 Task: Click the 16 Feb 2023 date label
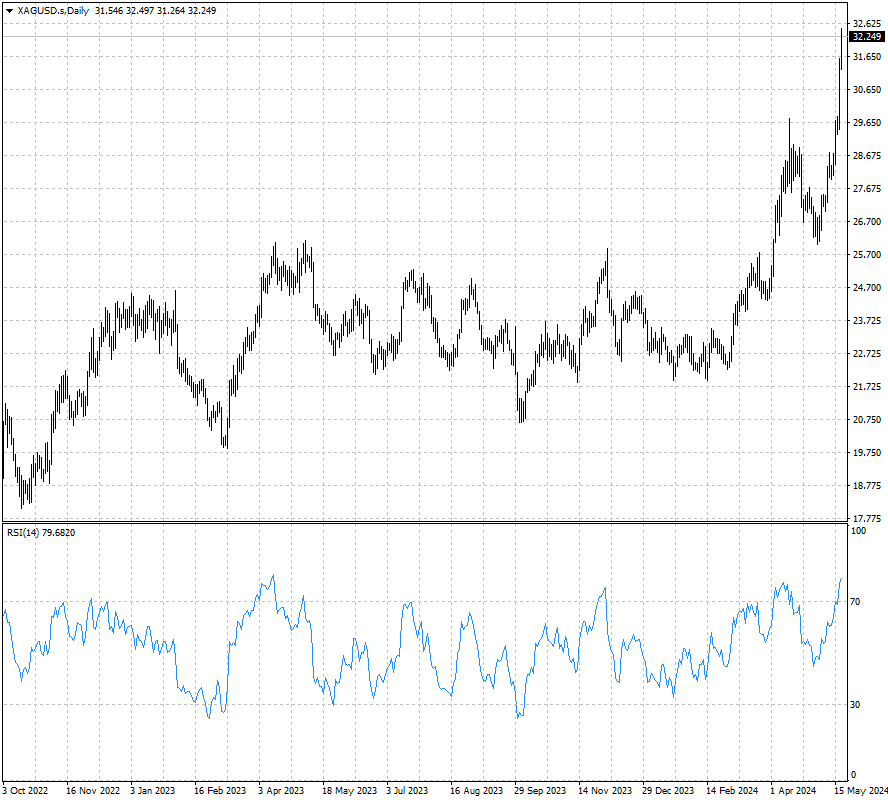pos(220,790)
